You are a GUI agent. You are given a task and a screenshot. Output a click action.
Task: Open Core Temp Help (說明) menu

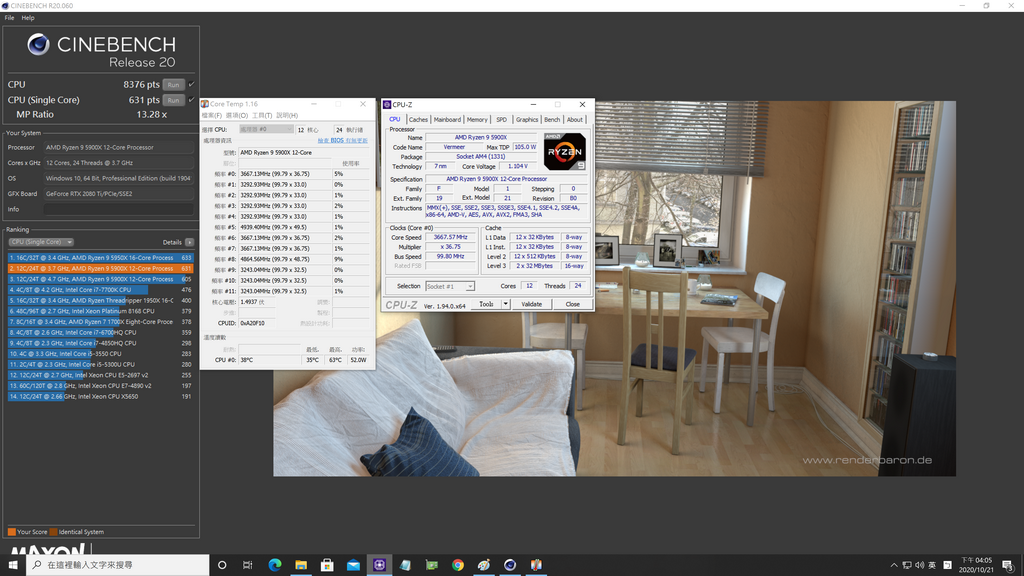tap(287, 116)
